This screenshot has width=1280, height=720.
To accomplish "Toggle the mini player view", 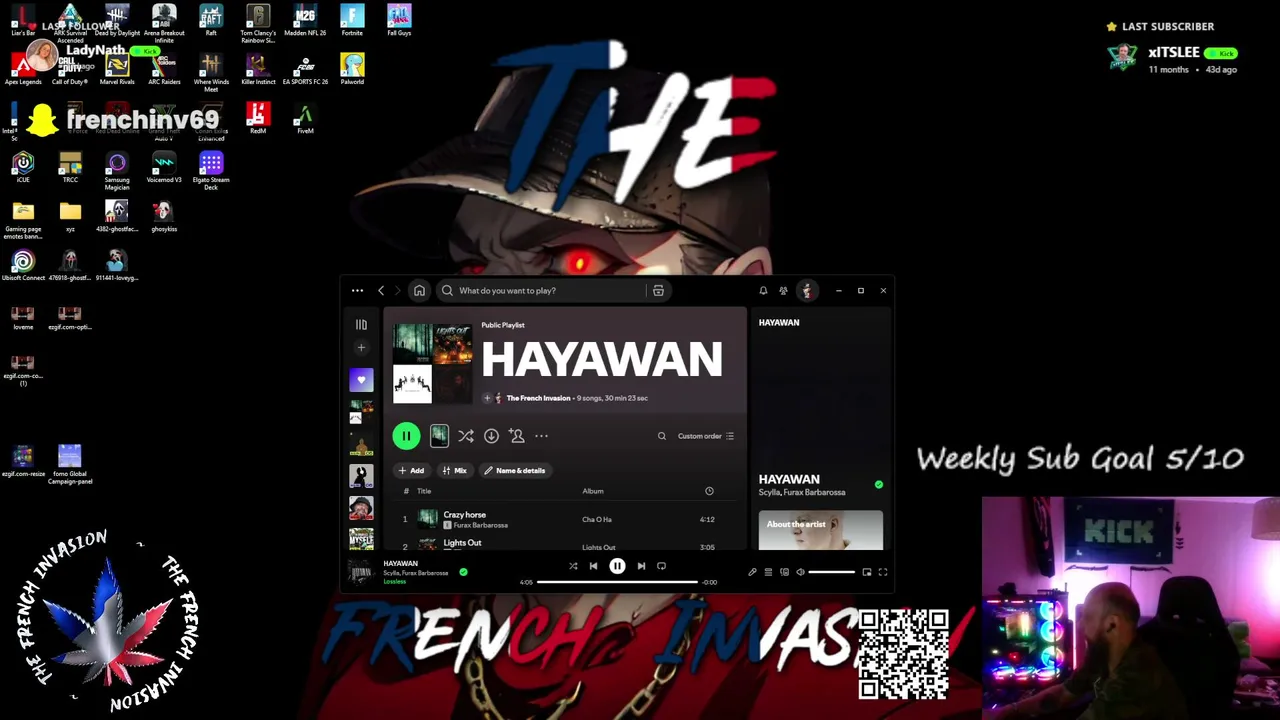I will coord(866,572).
